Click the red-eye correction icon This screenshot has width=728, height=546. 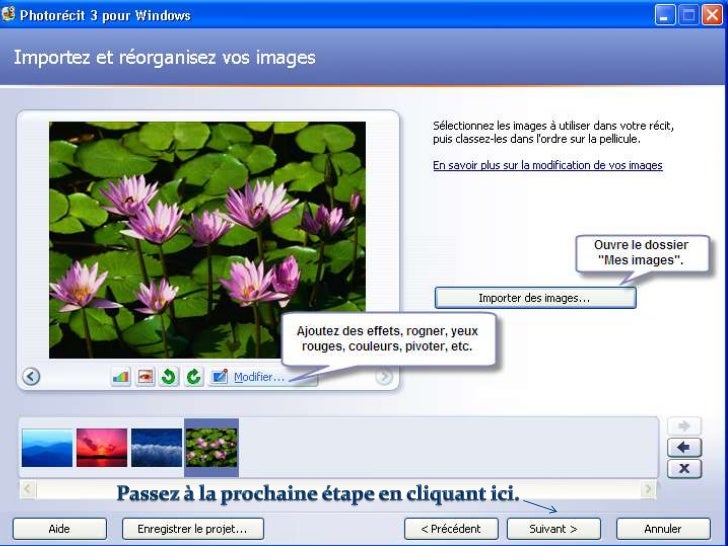point(145,377)
